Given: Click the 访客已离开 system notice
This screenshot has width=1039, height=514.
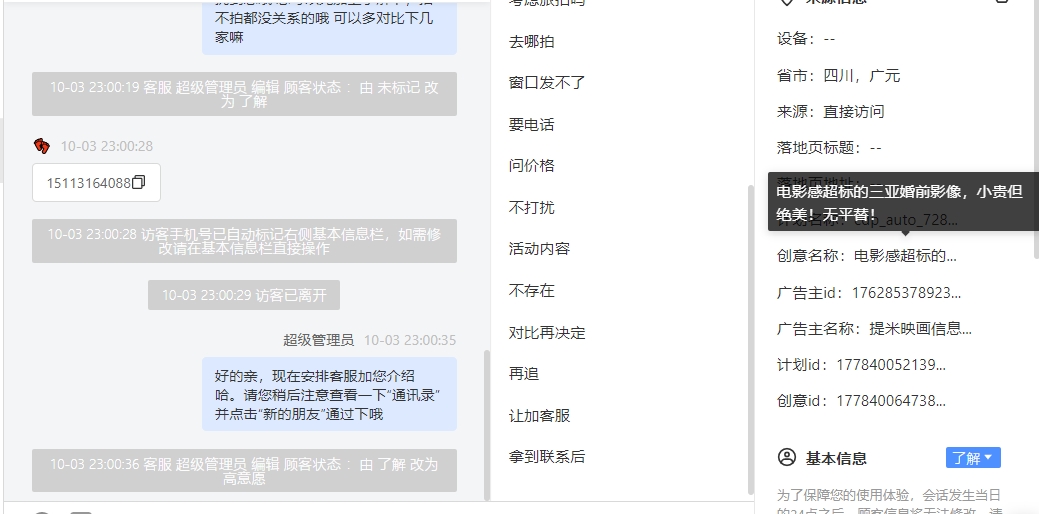Looking at the screenshot, I should pyautogui.click(x=244, y=295).
